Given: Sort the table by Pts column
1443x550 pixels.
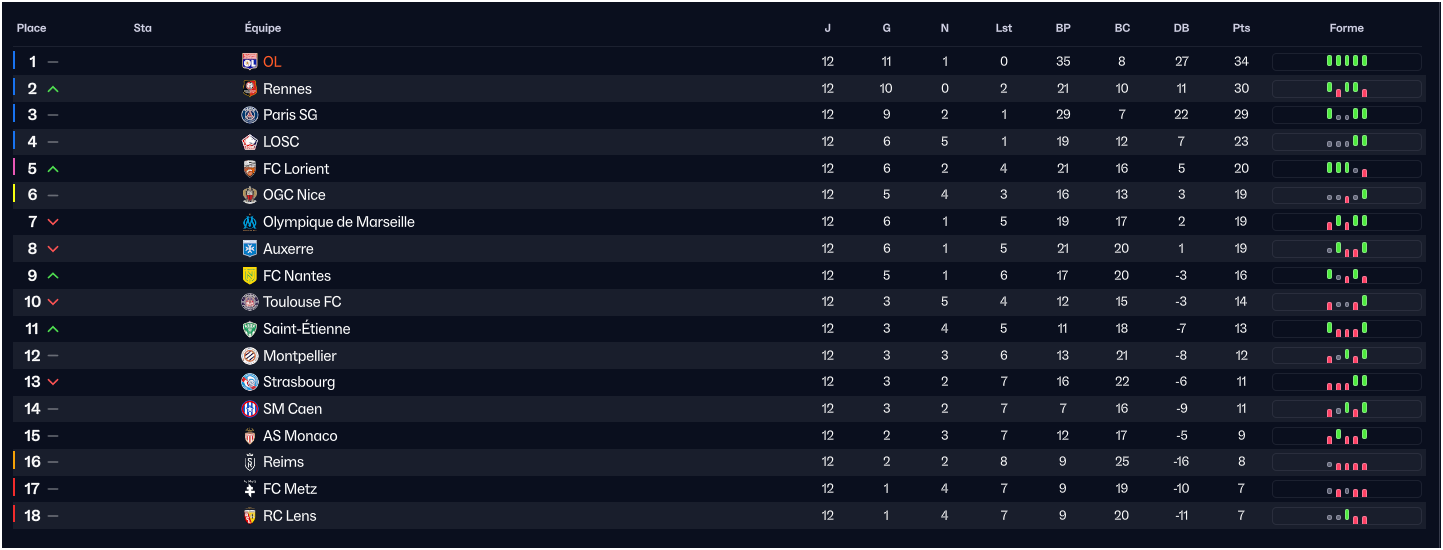Looking at the screenshot, I should coord(1241,28).
